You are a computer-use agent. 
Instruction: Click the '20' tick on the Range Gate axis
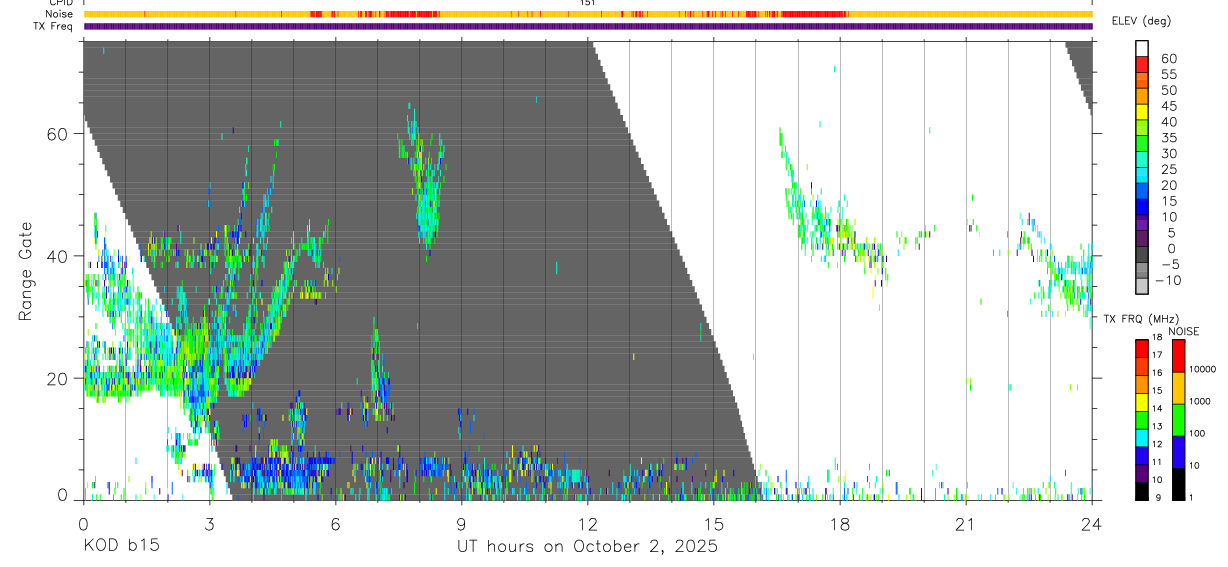(56, 378)
